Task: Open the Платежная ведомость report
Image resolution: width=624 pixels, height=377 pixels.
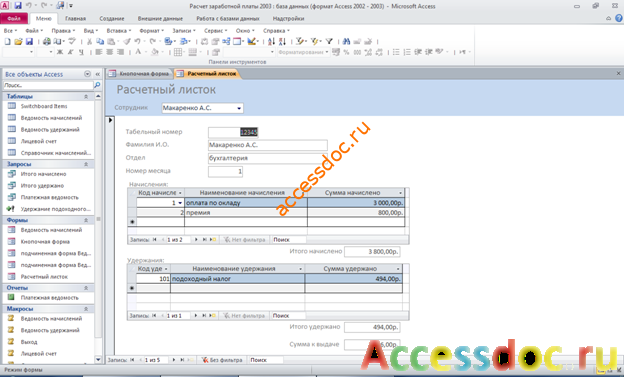Action: (50, 298)
